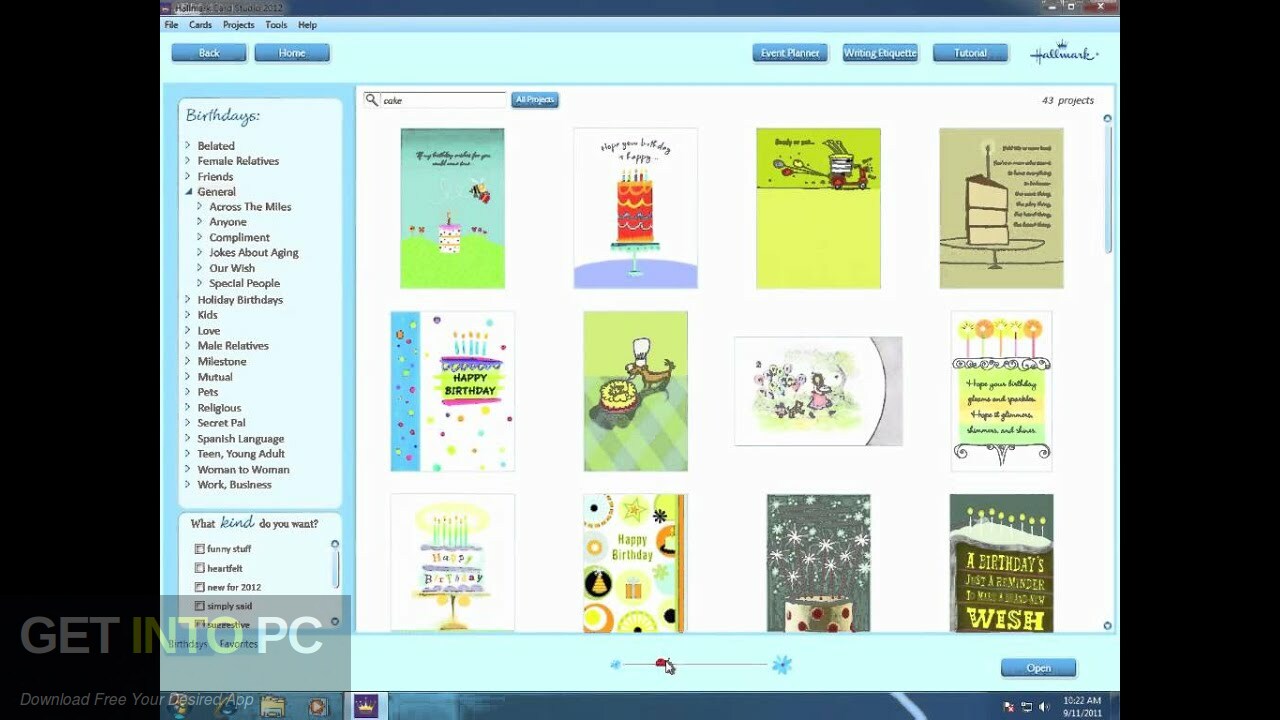Expand the Spanish Language category
Image resolution: width=1280 pixels, height=720 pixels.
tap(188, 439)
